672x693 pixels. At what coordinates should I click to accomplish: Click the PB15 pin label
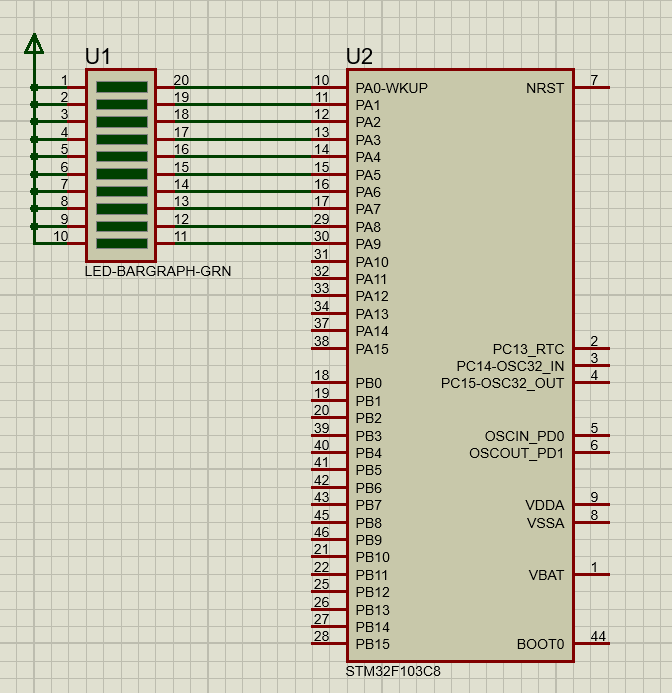(373, 644)
